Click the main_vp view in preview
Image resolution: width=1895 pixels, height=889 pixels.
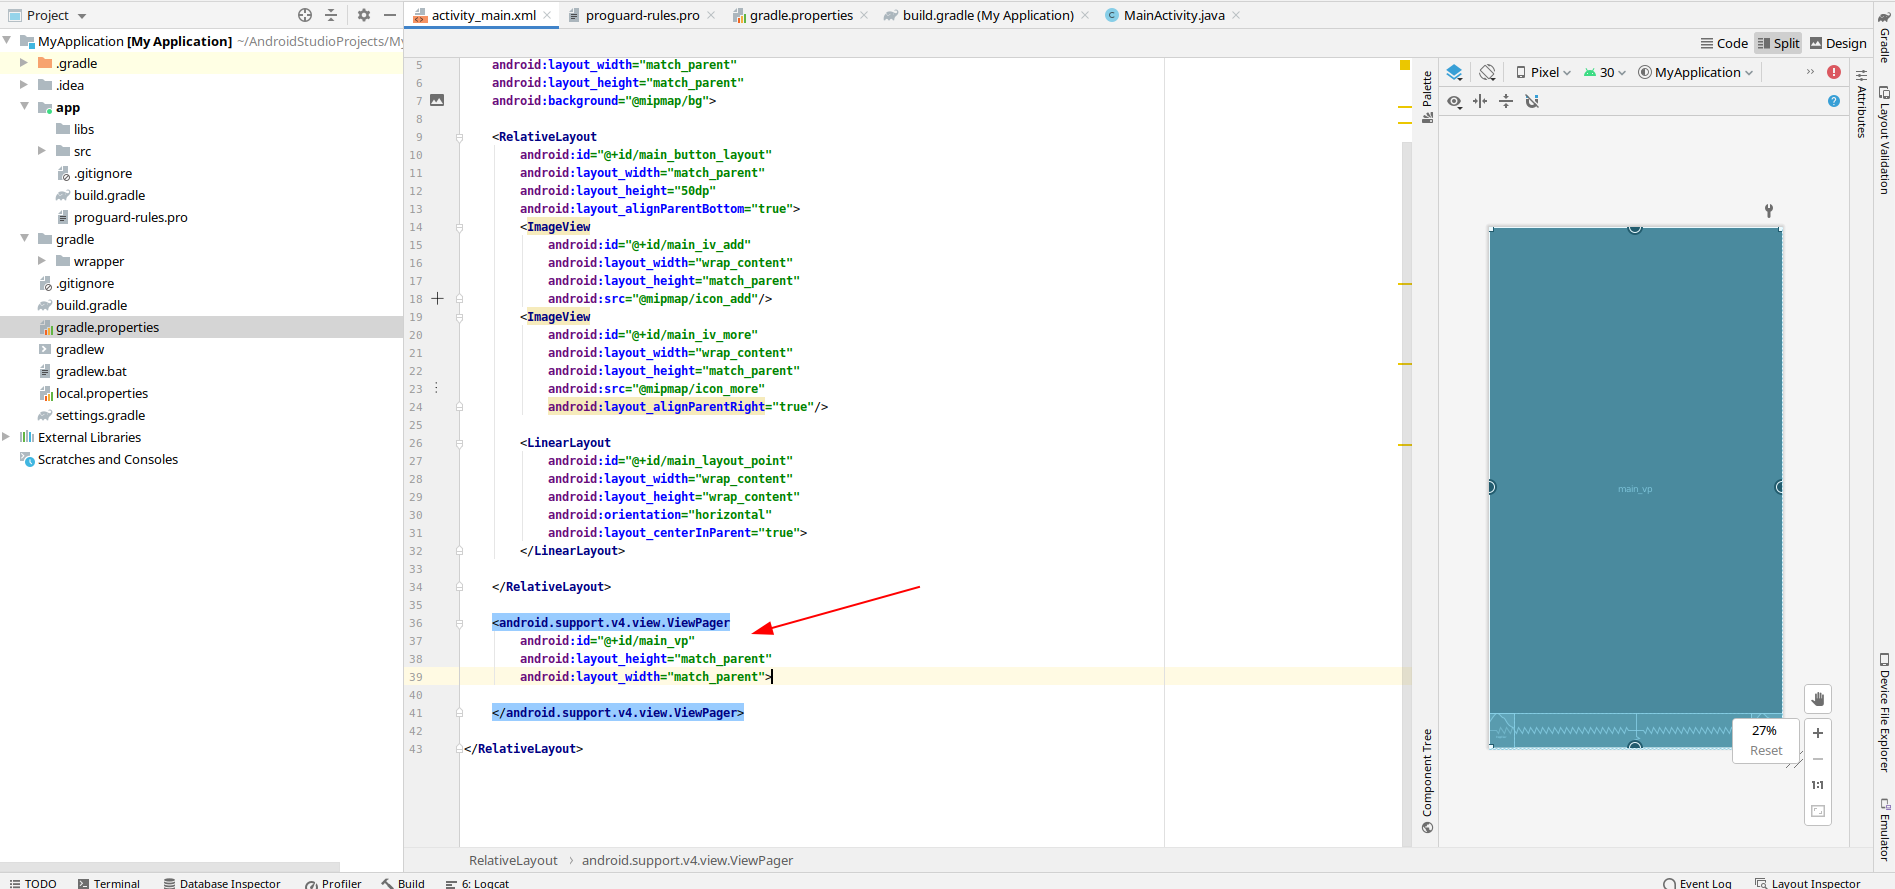(x=1635, y=488)
